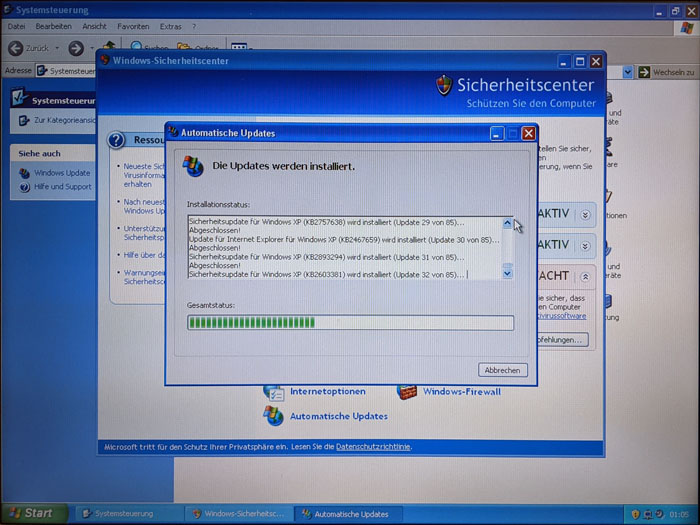Click the Sicherheitscenter shield logo
Screen dimensions: 700x525
[444, 85]
